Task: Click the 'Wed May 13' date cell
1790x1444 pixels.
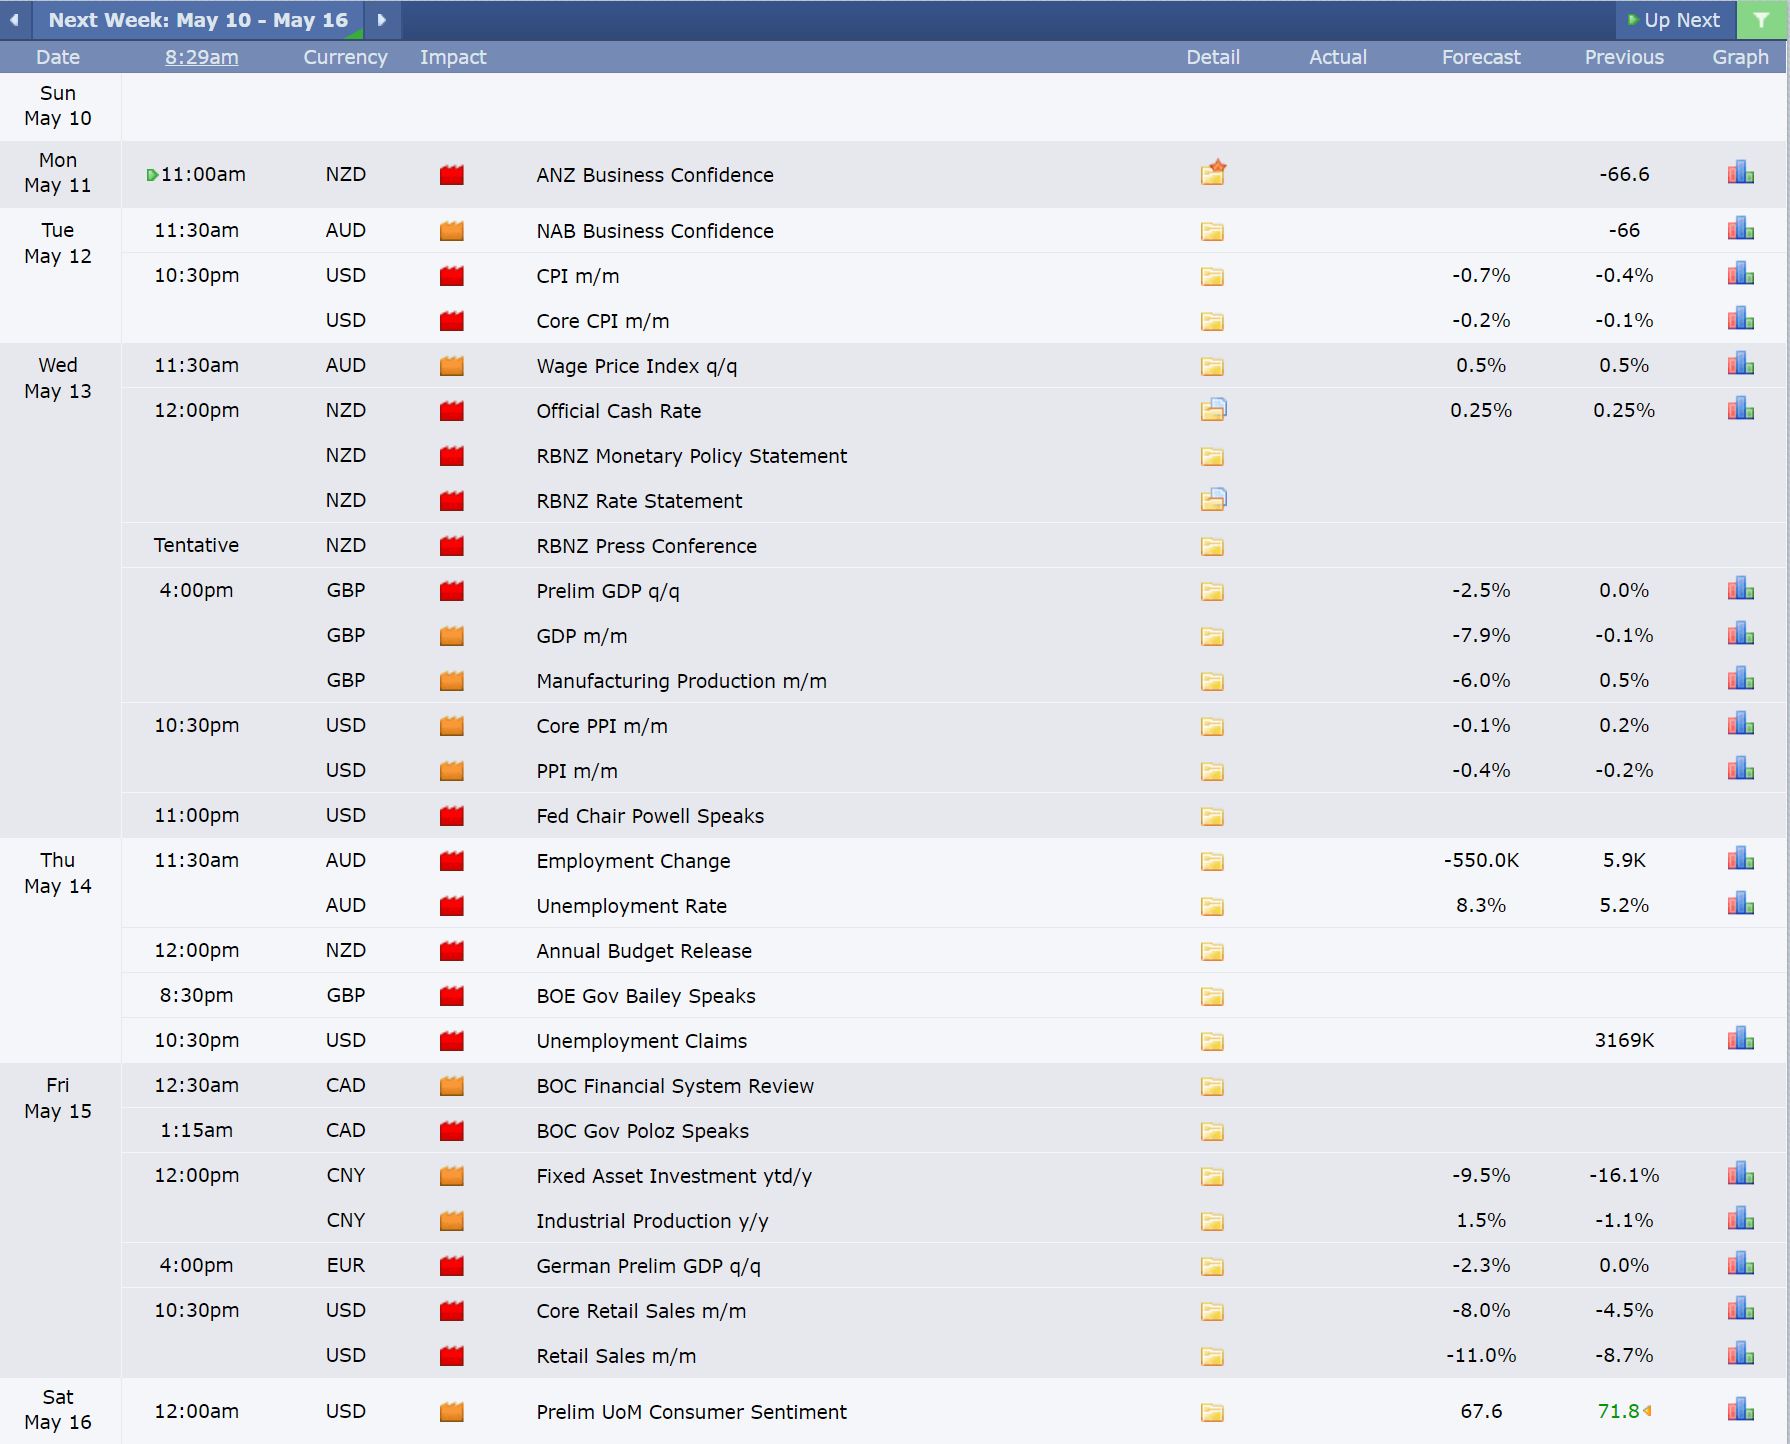Action: 58,378
